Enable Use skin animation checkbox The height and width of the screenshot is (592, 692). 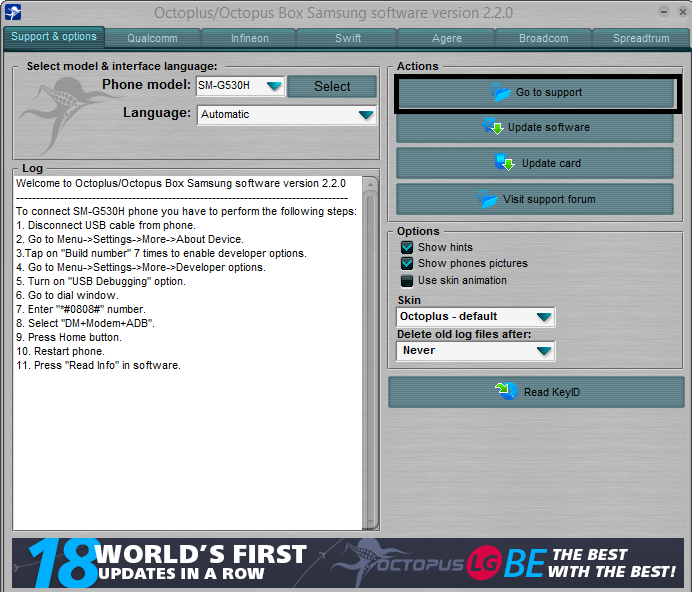click(x=407, y=280)
